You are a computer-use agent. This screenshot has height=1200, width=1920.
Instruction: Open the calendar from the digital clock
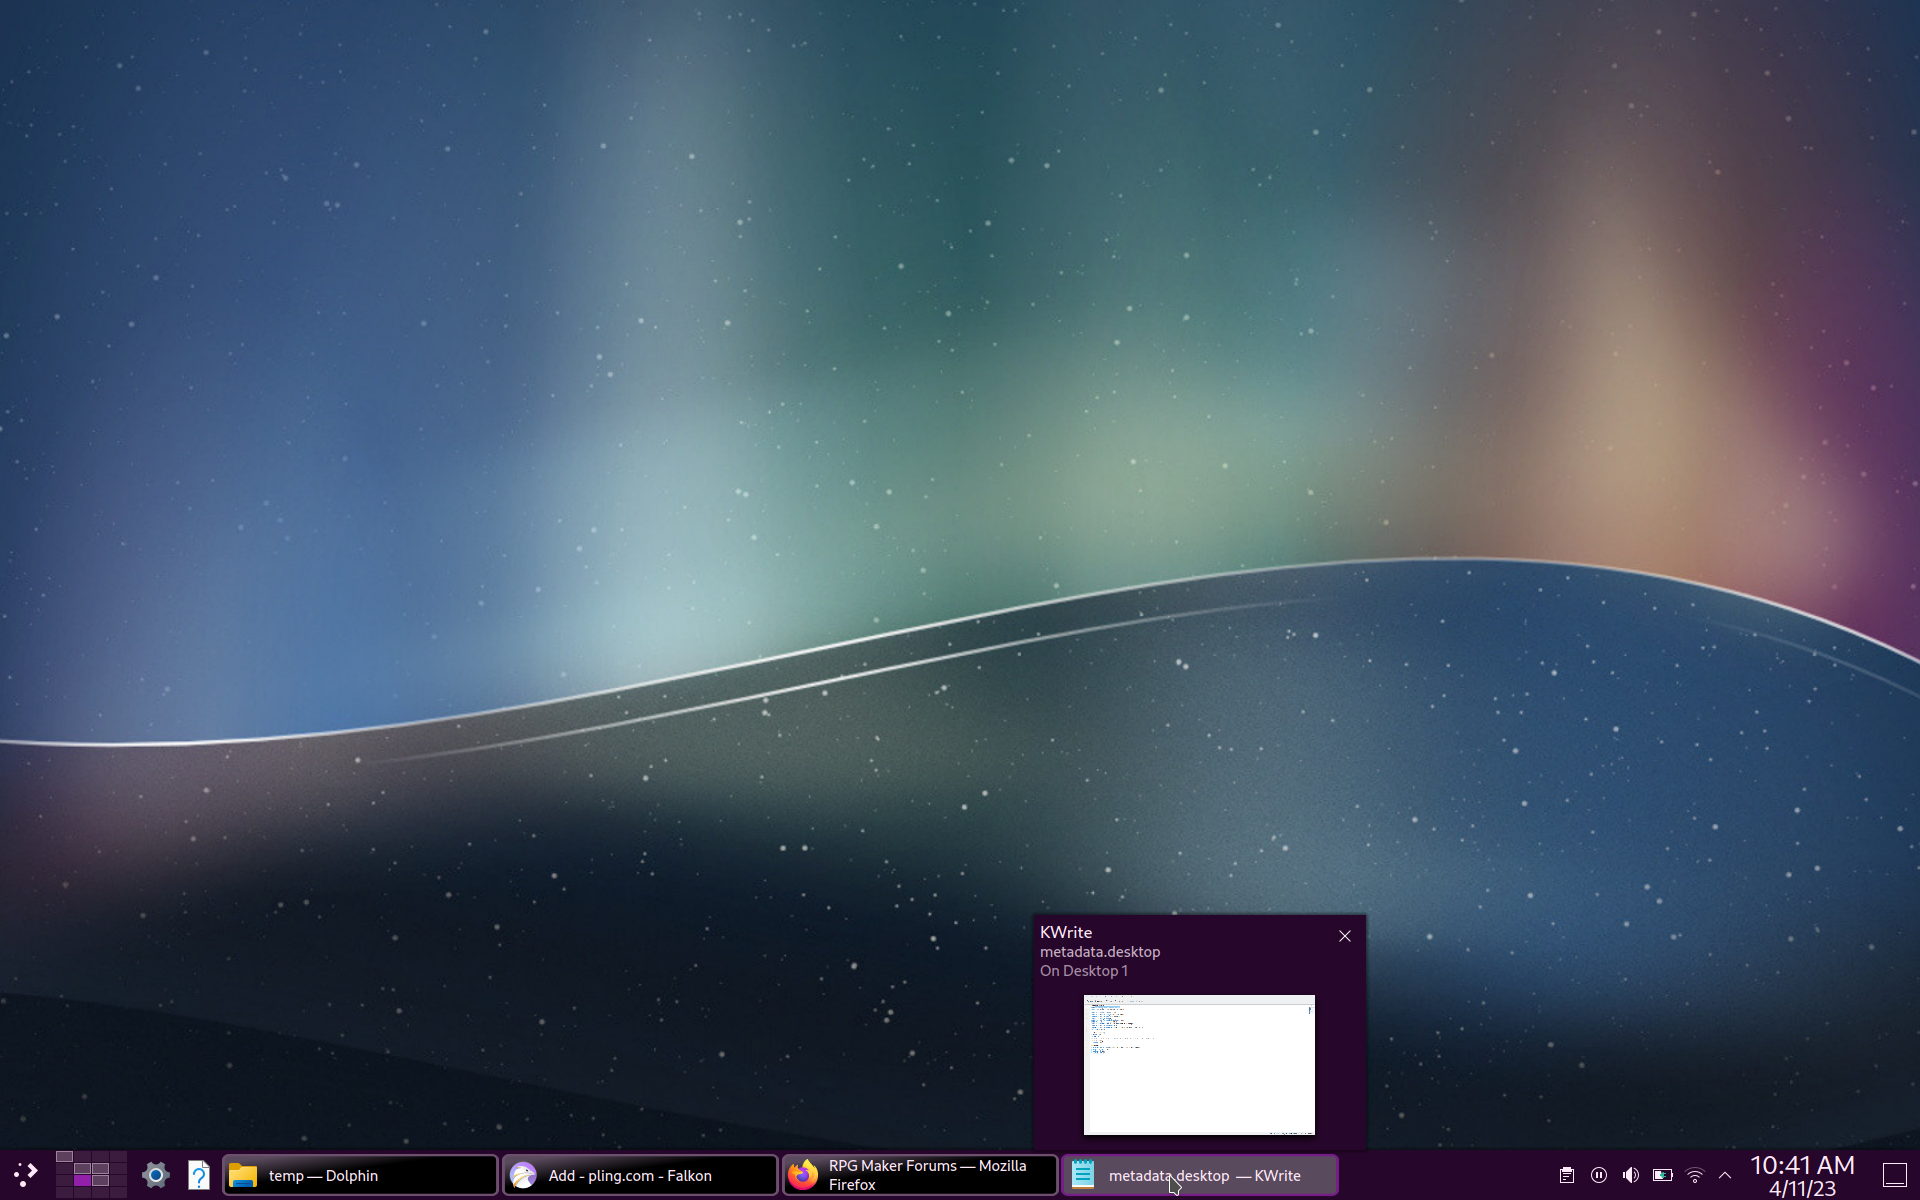click(1802, 1175)
